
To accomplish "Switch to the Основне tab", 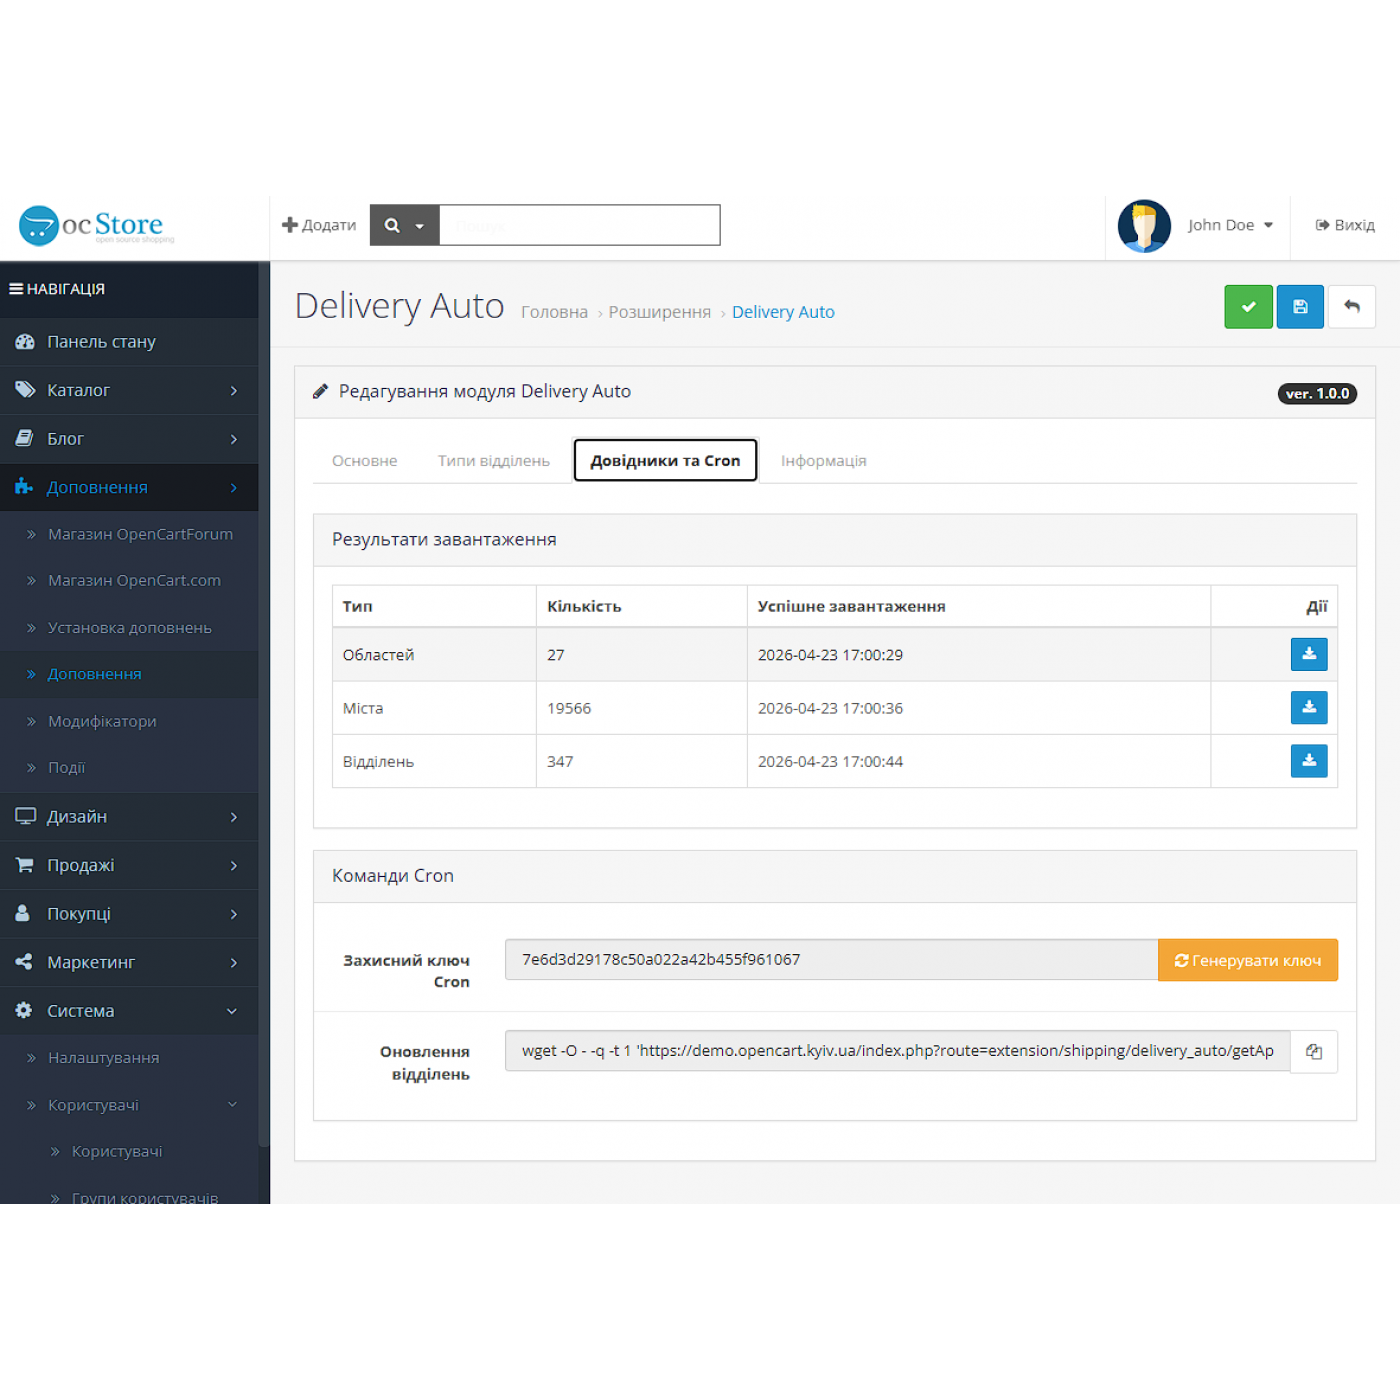I will pyautogui.click(x=364, y=461).
